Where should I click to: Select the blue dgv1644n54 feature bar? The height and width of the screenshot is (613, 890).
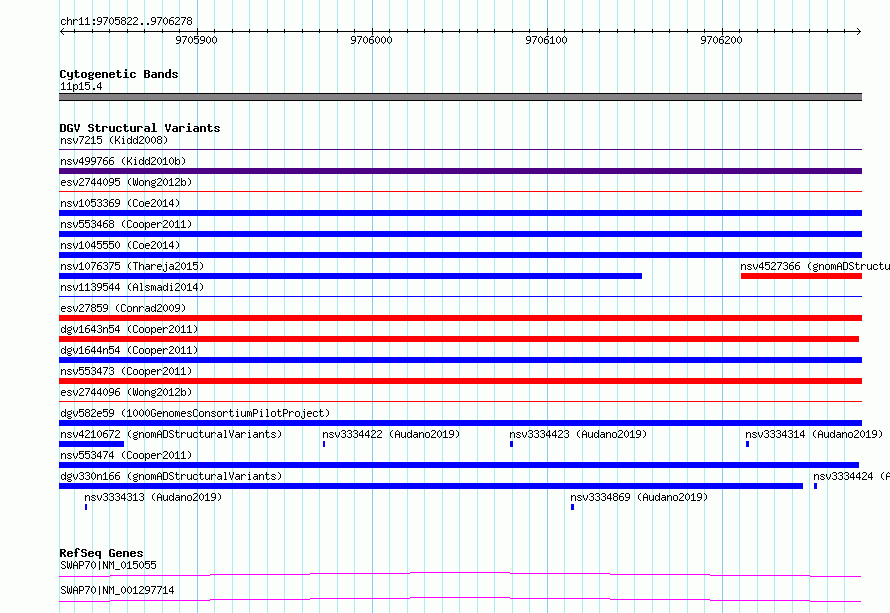pyautogui.click(x=460, y=360)
